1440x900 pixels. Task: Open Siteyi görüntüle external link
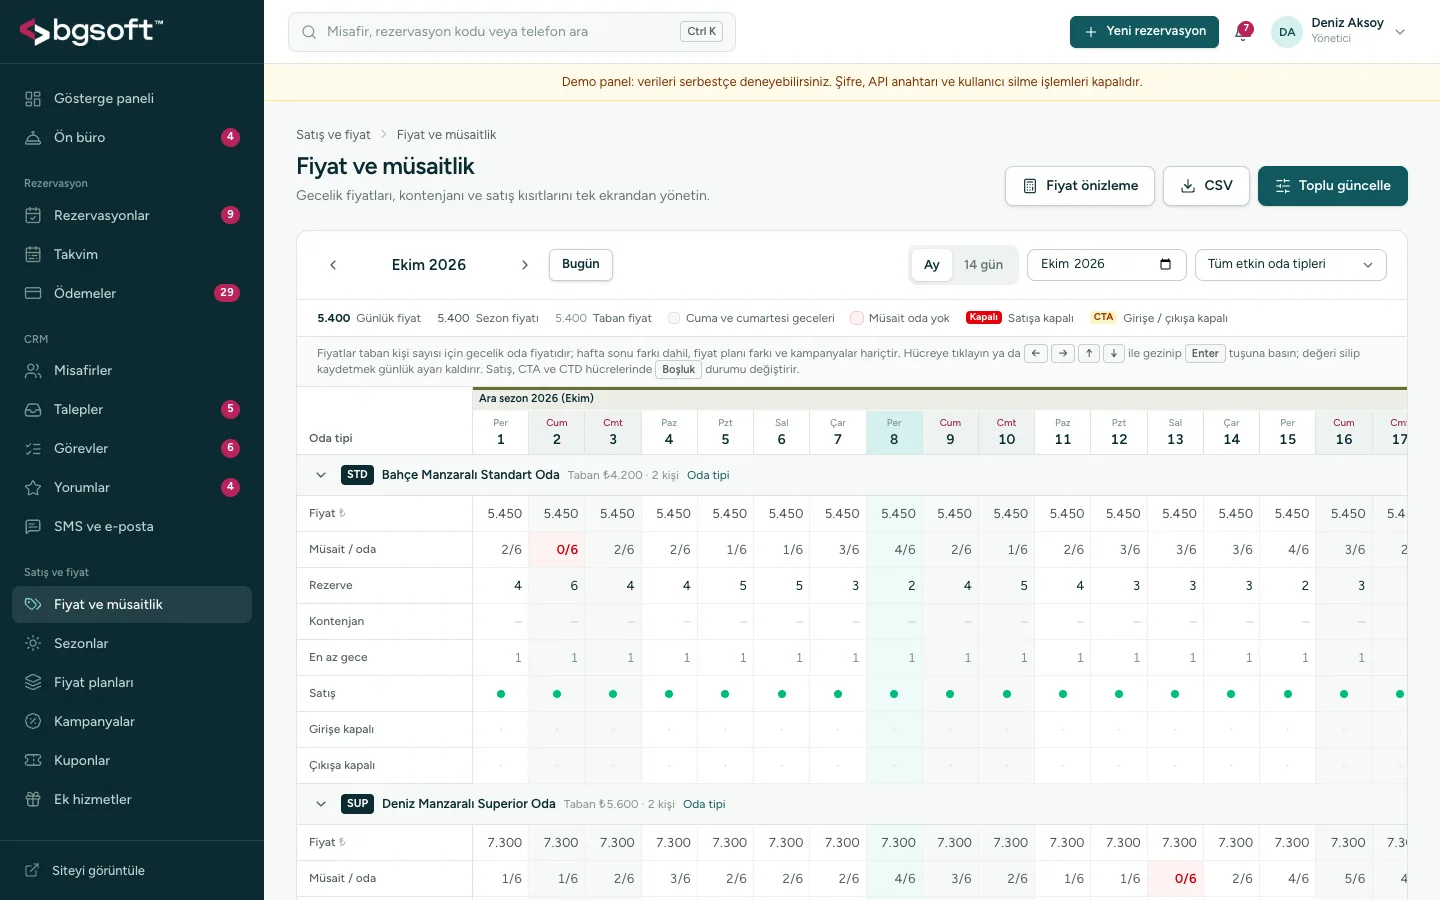click(132, 871)
